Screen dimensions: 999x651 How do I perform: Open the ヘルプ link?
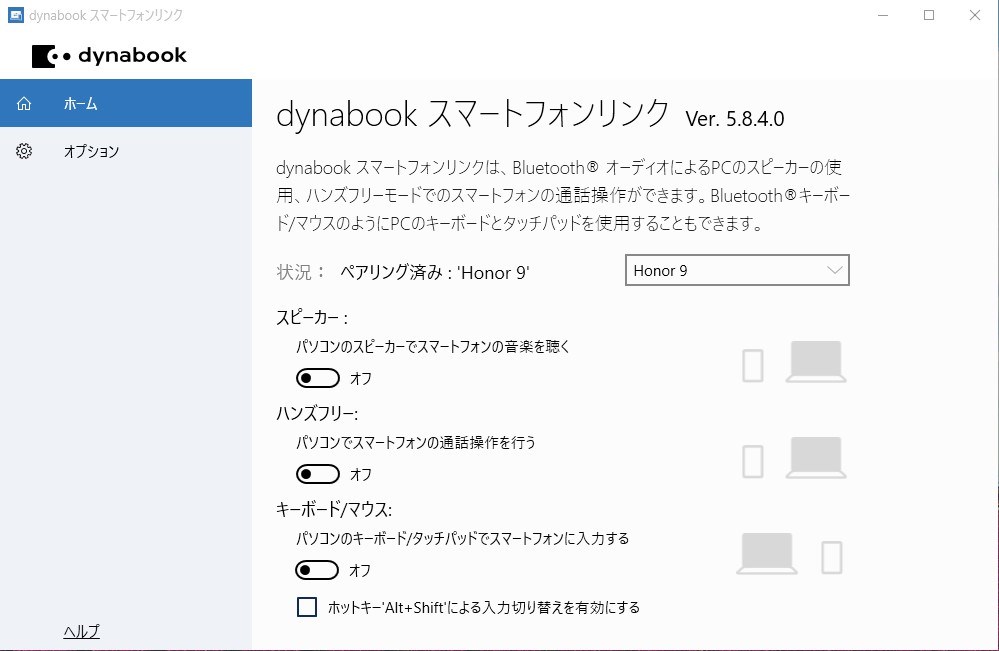(x=80, y=631)
